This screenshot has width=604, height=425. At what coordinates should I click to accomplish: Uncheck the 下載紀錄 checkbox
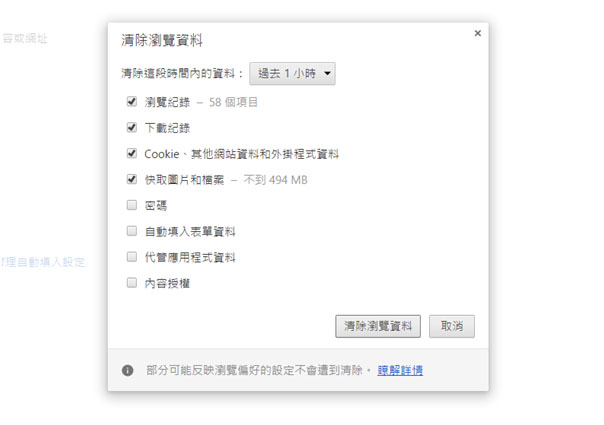[x=132, y=128]
